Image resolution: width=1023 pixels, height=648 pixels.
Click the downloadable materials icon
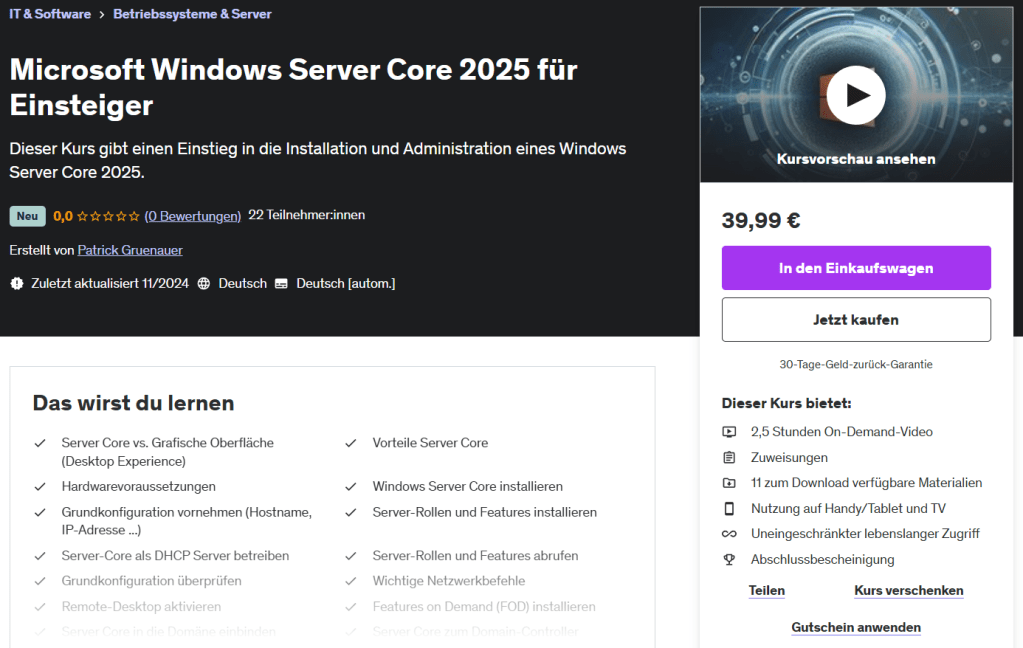tap(729, 483)
